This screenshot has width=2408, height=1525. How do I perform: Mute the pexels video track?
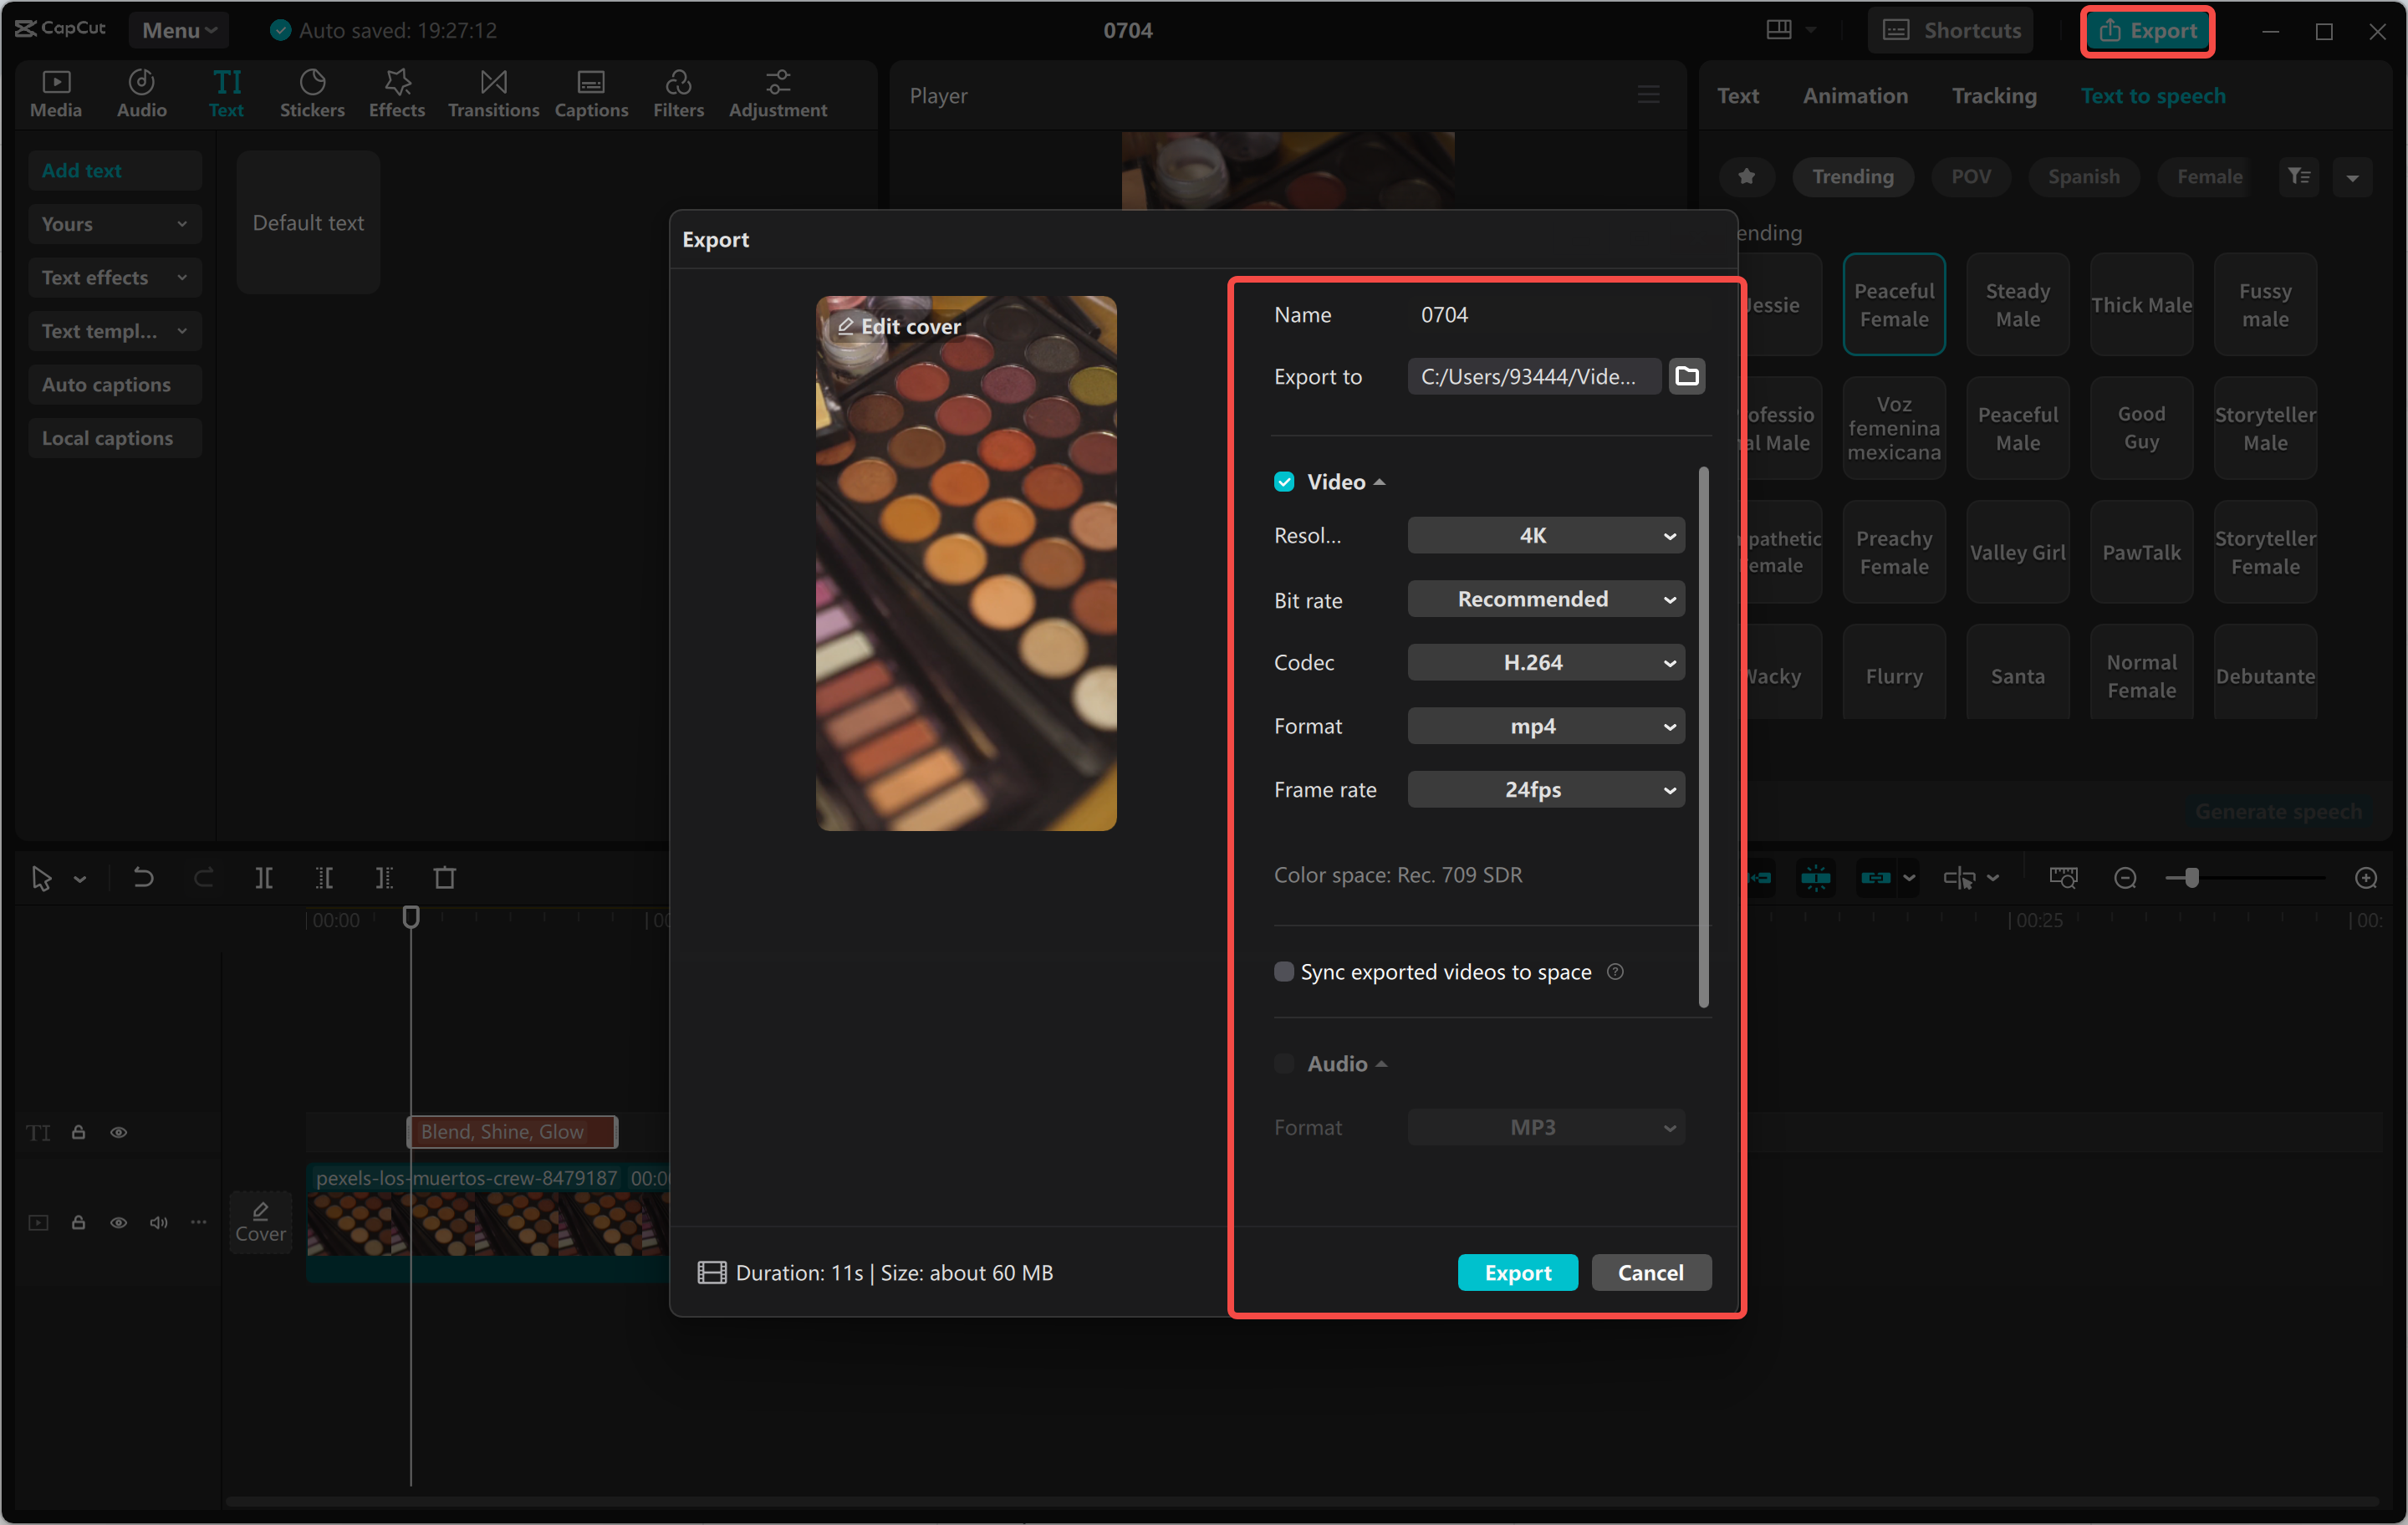click(157, 1222)
